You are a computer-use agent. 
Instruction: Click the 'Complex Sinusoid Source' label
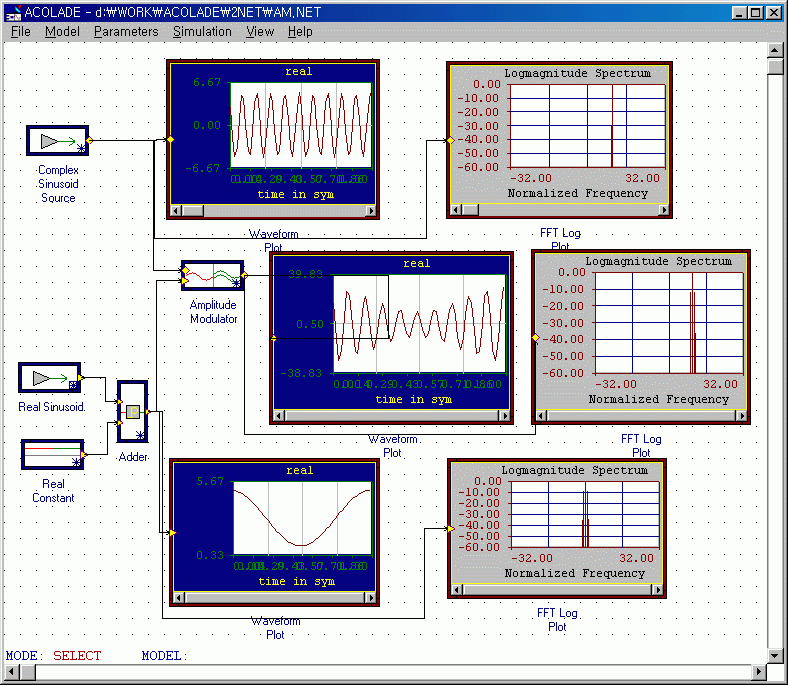[58, 184]
